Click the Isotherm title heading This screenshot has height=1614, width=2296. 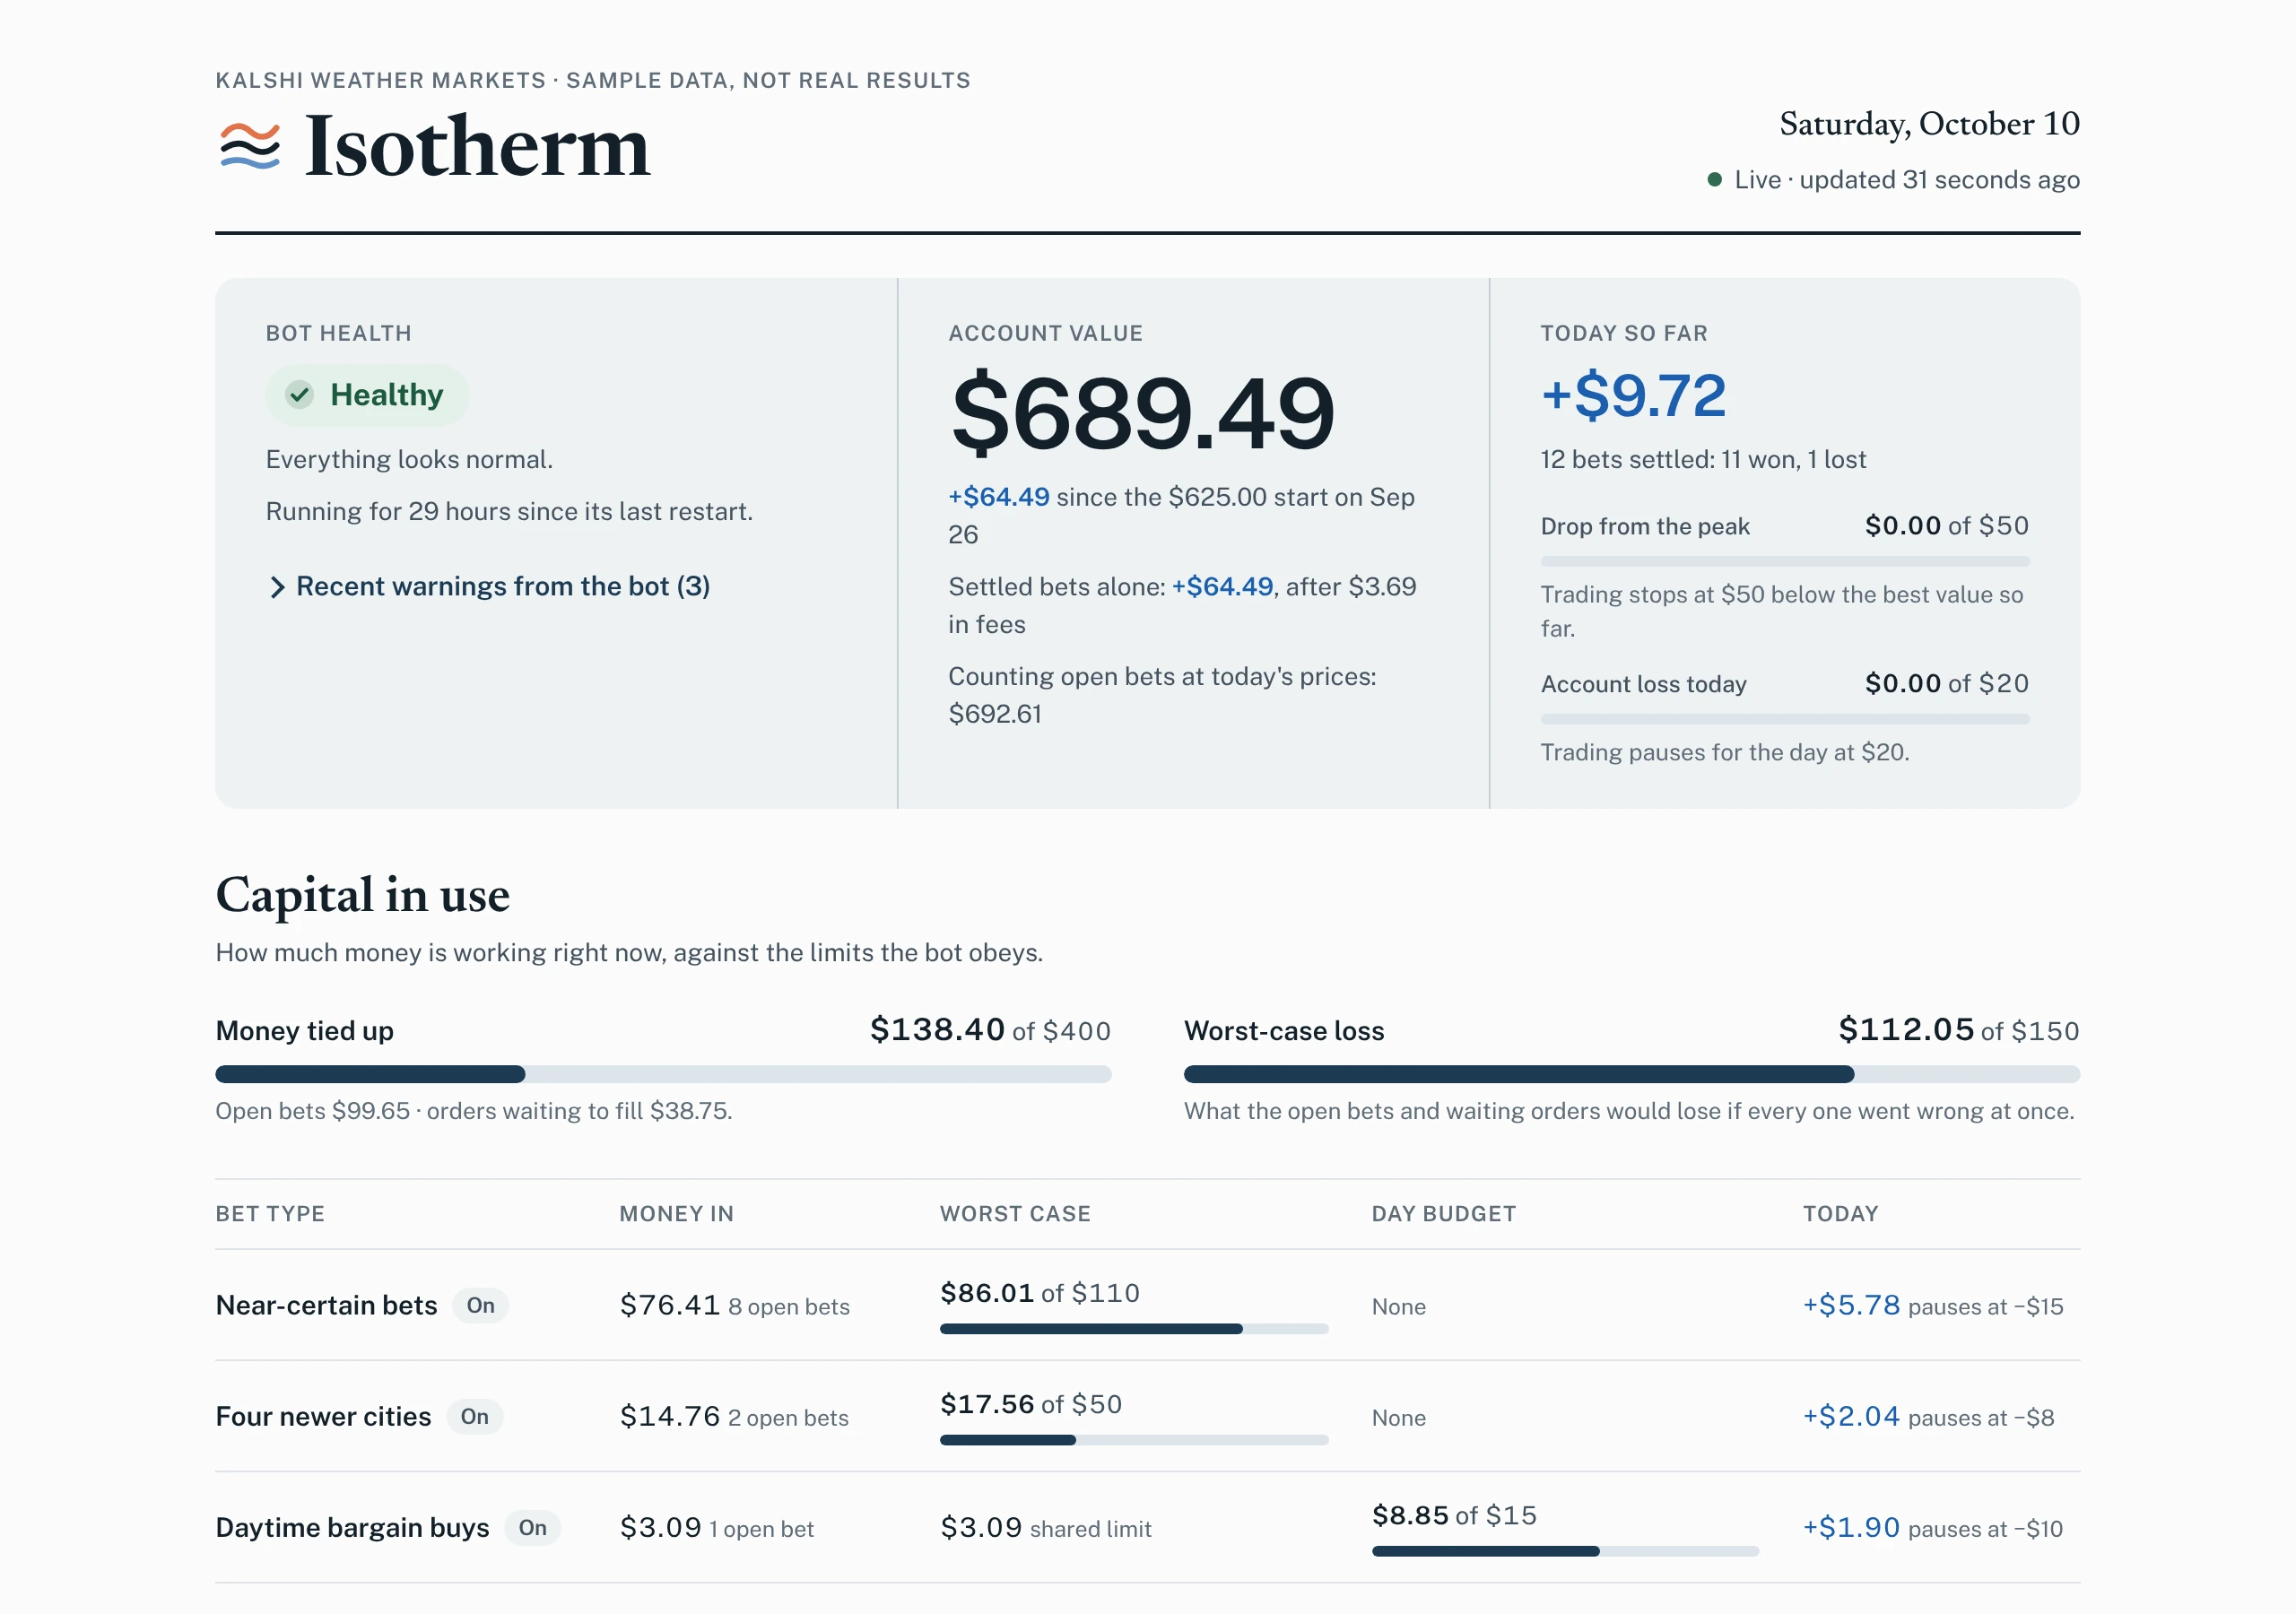click(477, 146)
